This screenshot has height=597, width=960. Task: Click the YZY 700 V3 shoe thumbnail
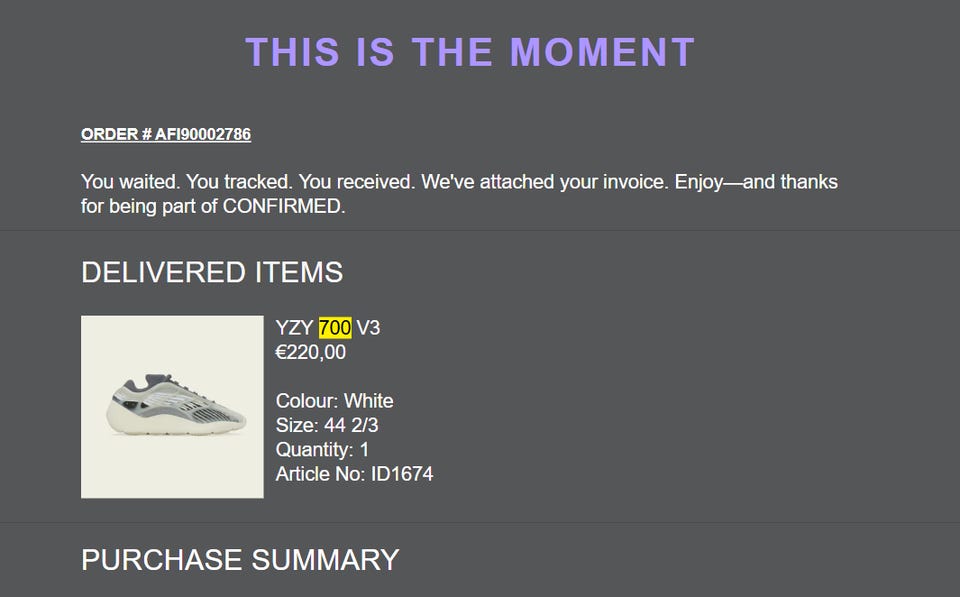point(172,407)
